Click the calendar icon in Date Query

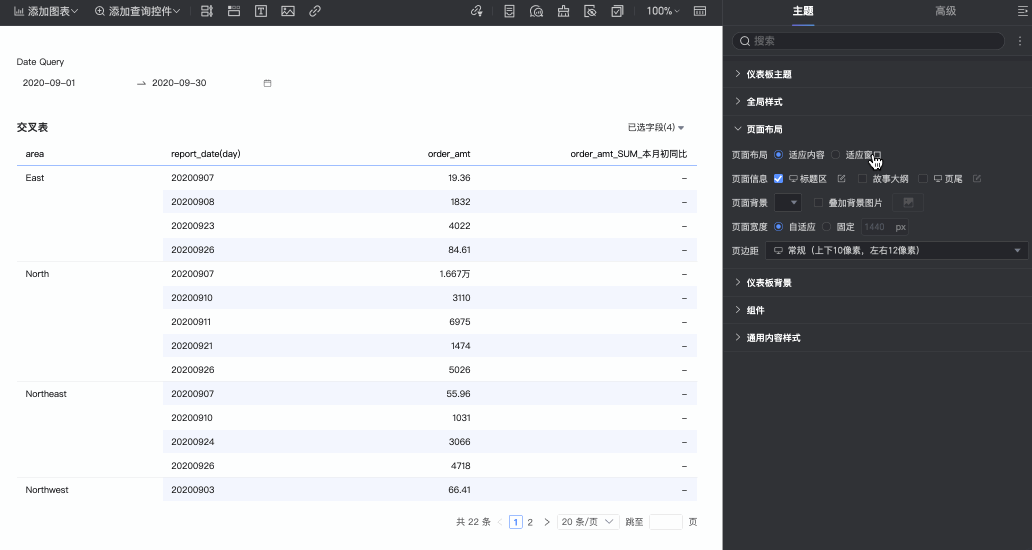267,83
